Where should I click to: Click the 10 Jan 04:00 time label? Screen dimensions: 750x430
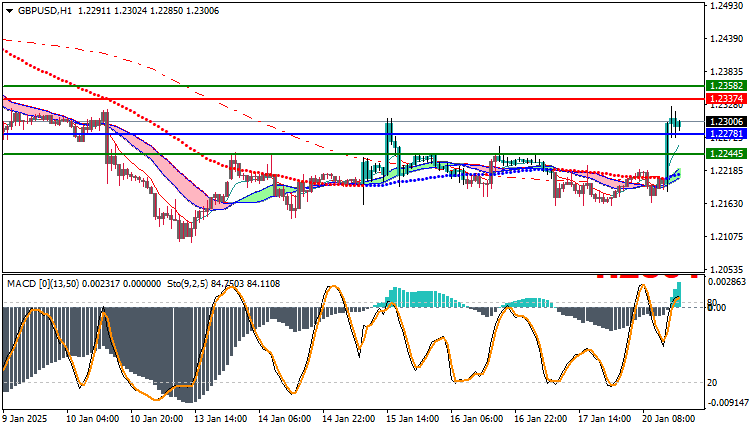coord(92,419)
